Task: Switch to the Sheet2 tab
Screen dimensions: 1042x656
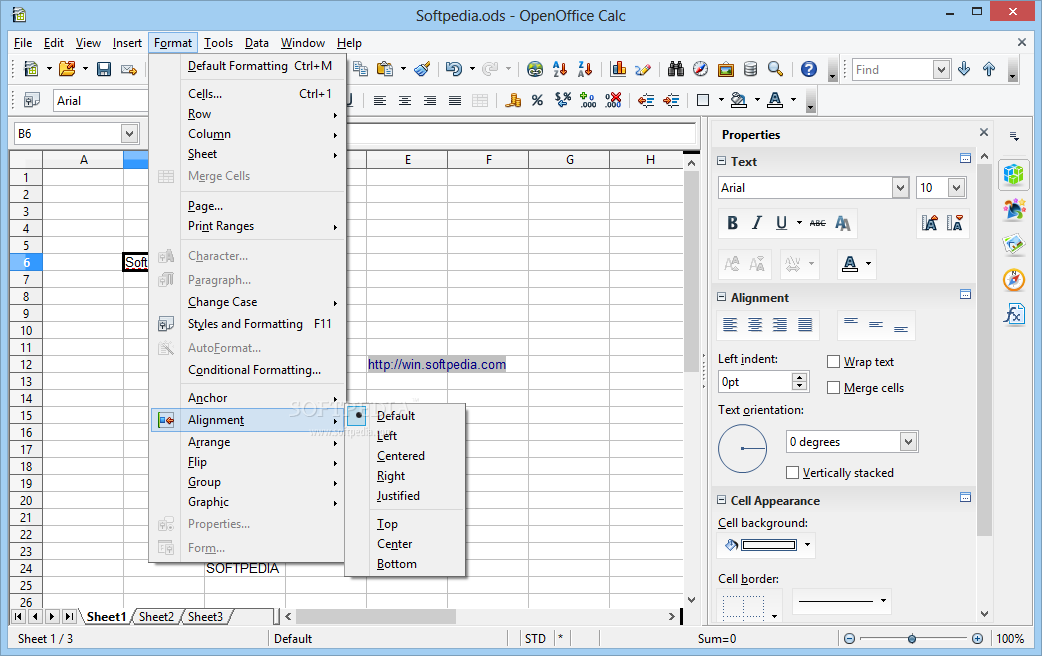Action: (x=156, y=617)
